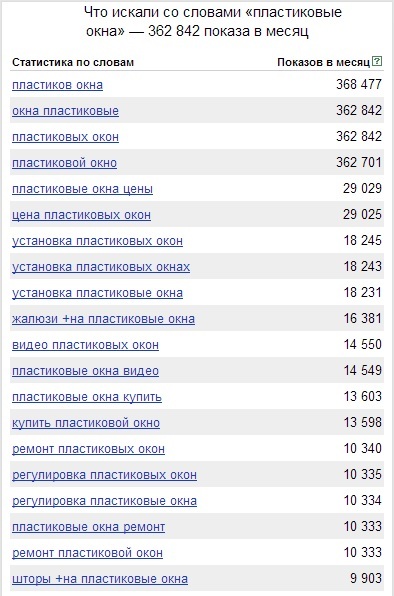
Task: Open the 'жалюзи +на пластиковые окна' link
Action: [x=103, y=319]
